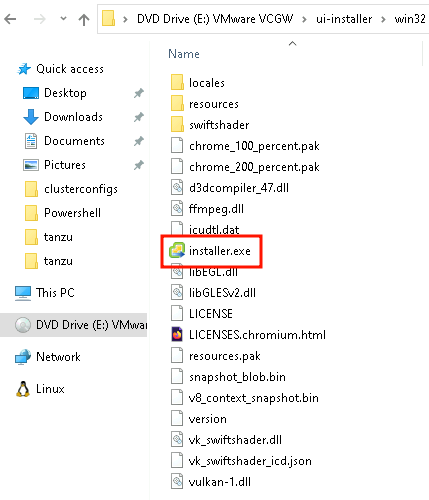This screenshot has height=500, width=429.
Task: Open the recent locations dropdown arrow
Action: (x=63, y=19)
